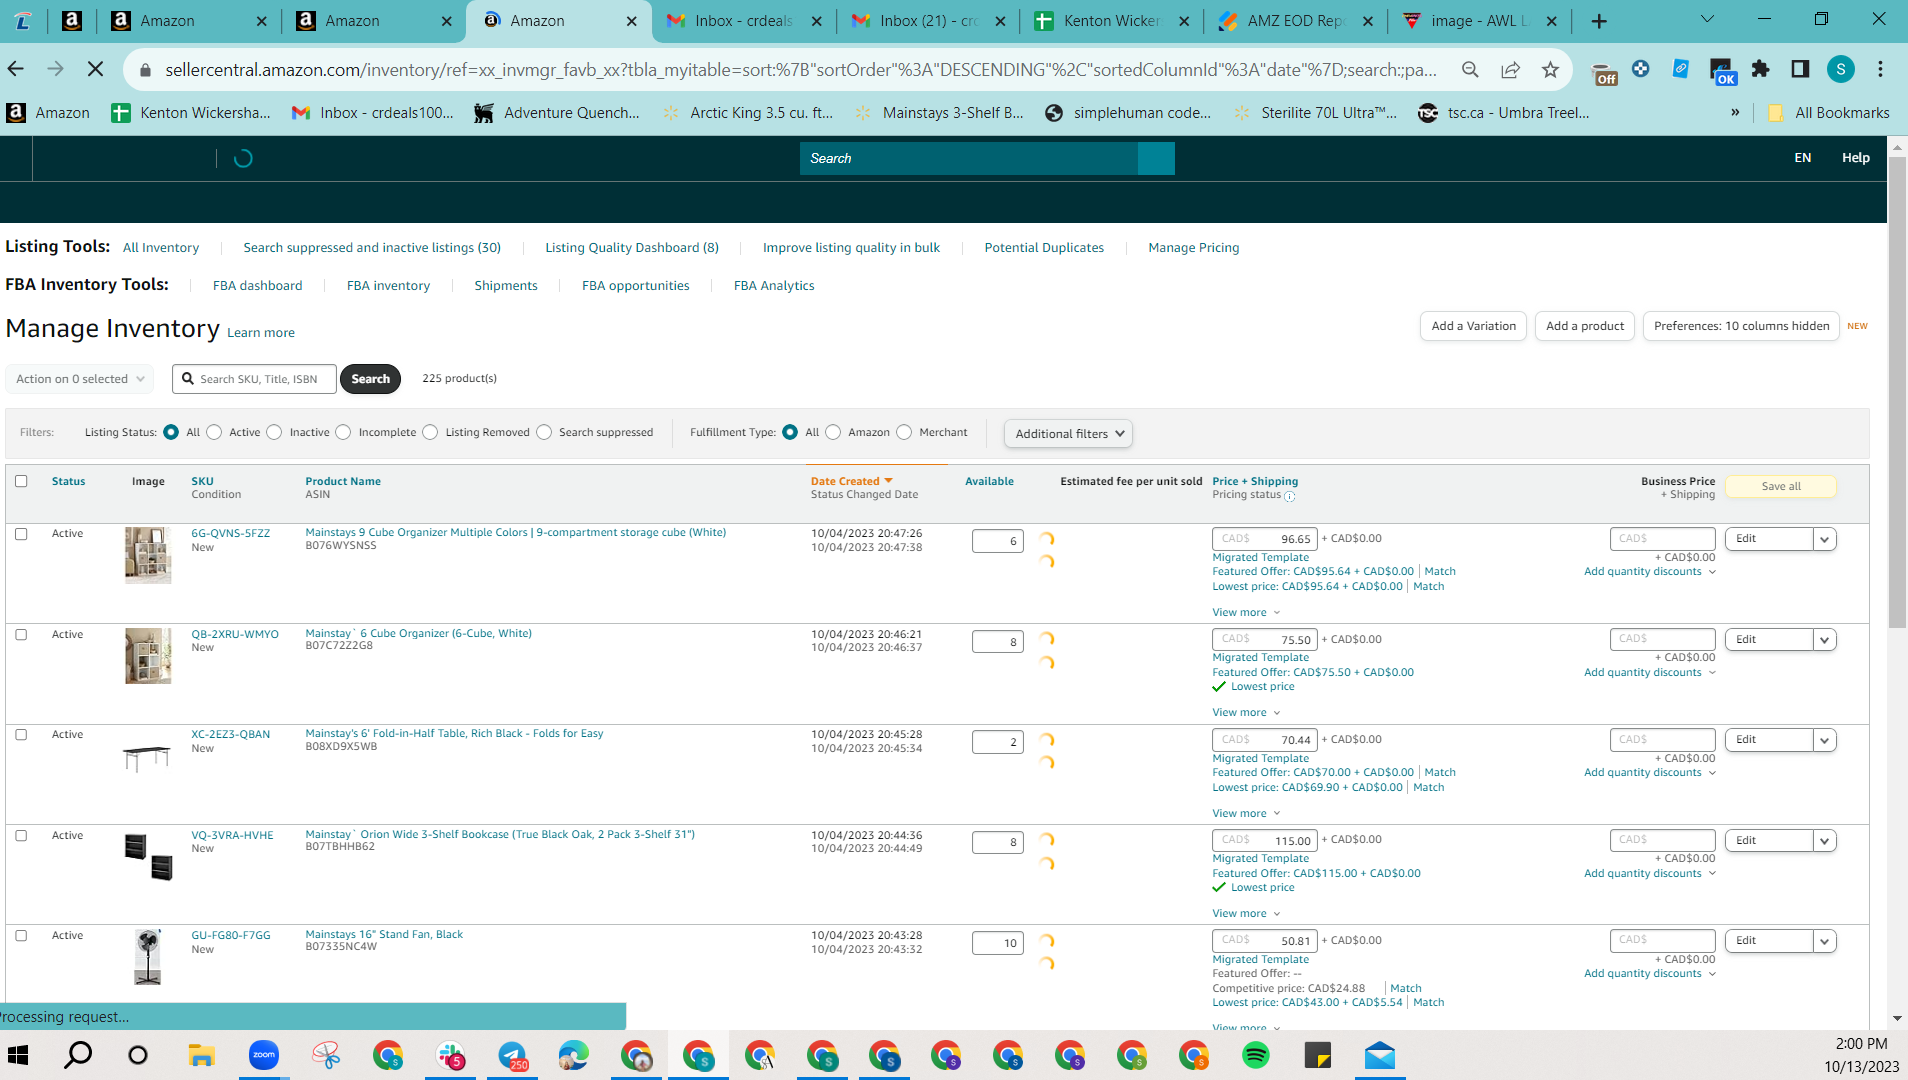
Task: Select the checkbox for SKU 6G-QVNS-5FZZ
Action: [21, 534]
